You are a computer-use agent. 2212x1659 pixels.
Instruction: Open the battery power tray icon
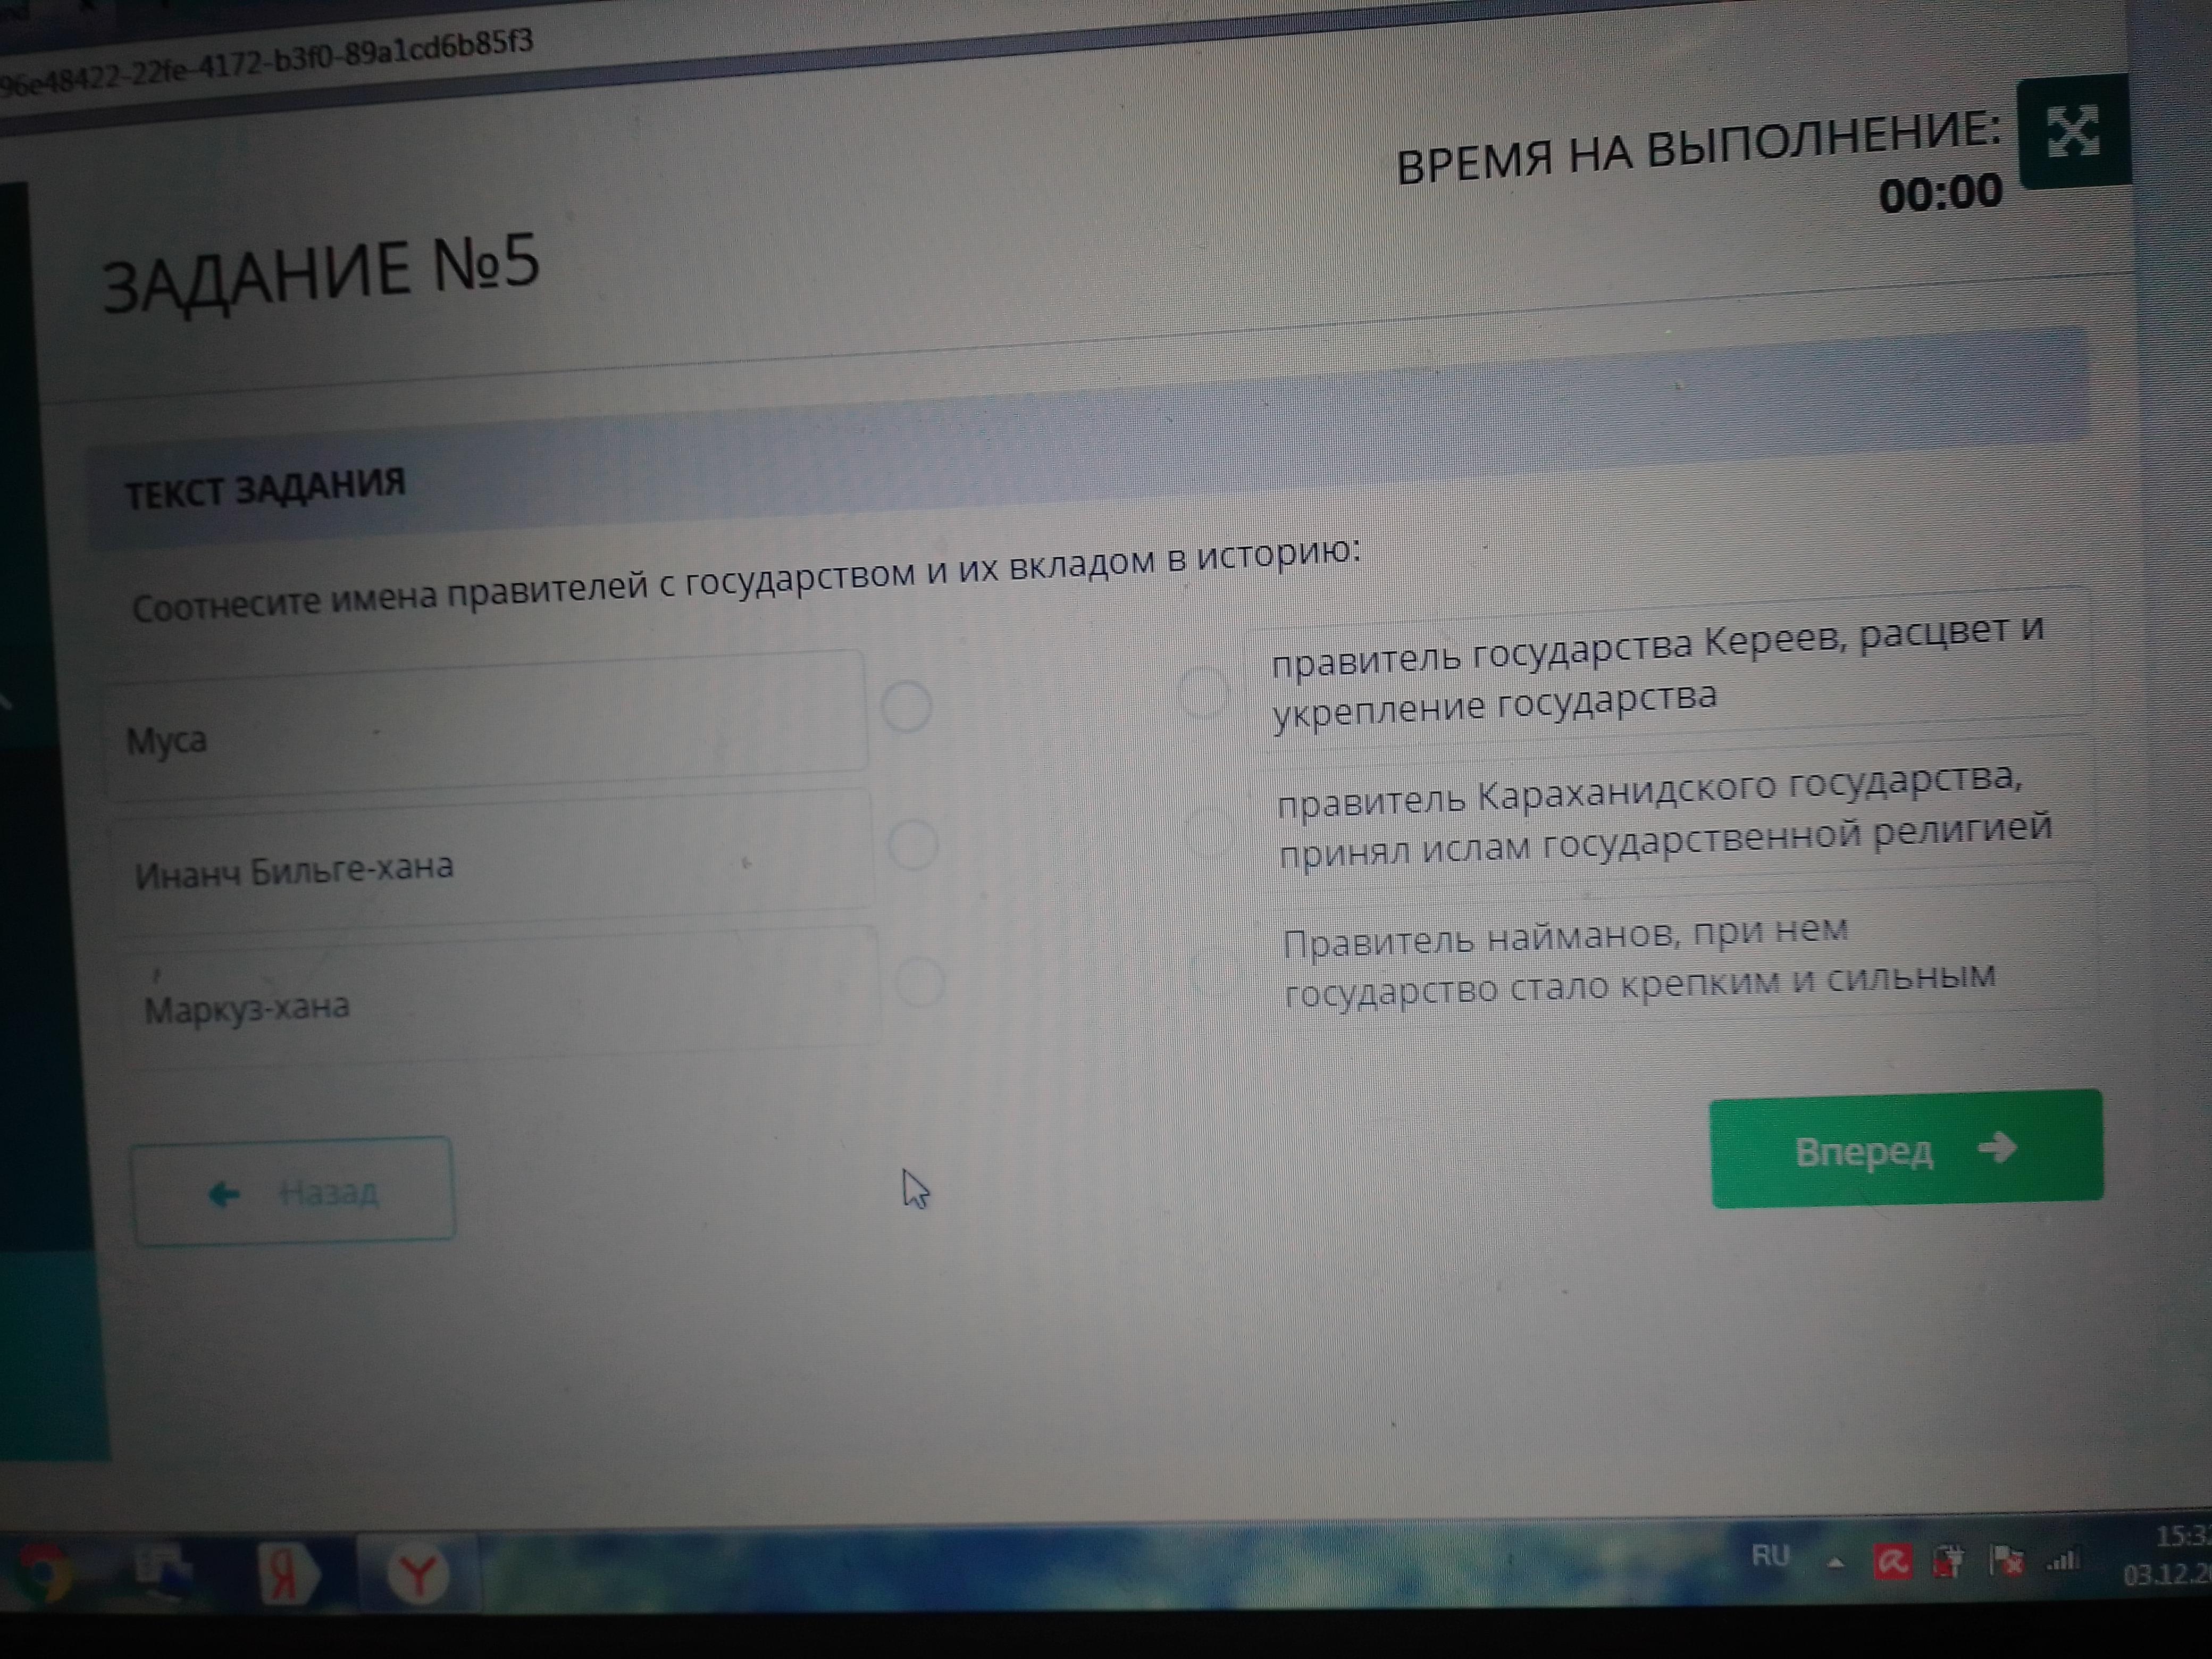click(x=1948, y=1561)
